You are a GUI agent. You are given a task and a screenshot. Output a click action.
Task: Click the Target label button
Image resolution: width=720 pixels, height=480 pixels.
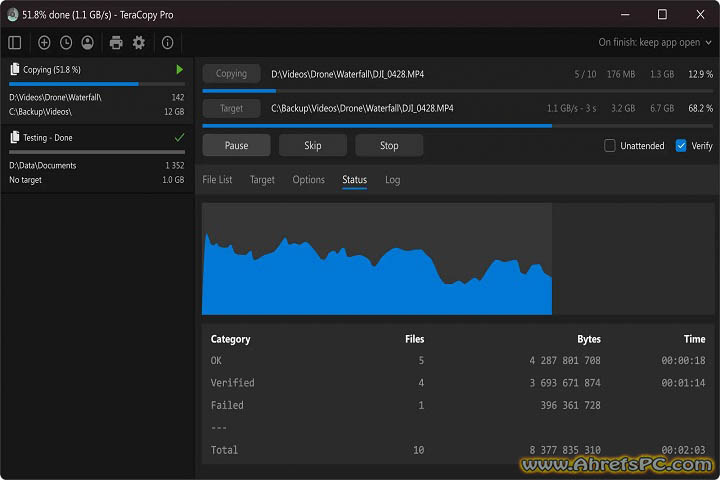click(x=231, y=108)
